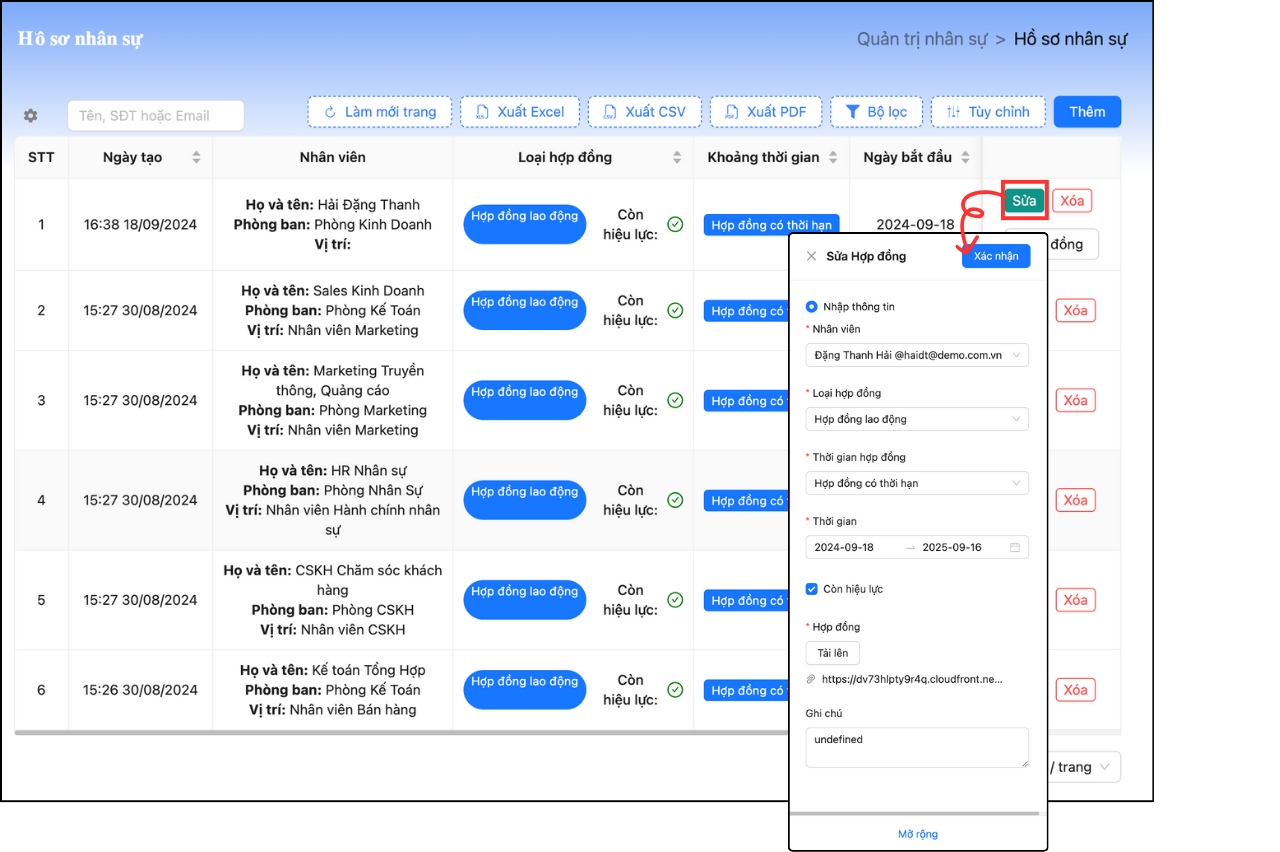Click the search field for Tên, SĐT hoặc Email
1280x852 pixels.
tap(155, 116)
